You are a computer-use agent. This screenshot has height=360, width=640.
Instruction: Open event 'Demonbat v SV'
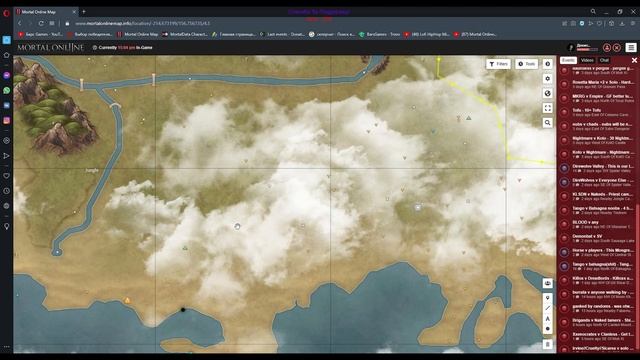click(597, 238)
